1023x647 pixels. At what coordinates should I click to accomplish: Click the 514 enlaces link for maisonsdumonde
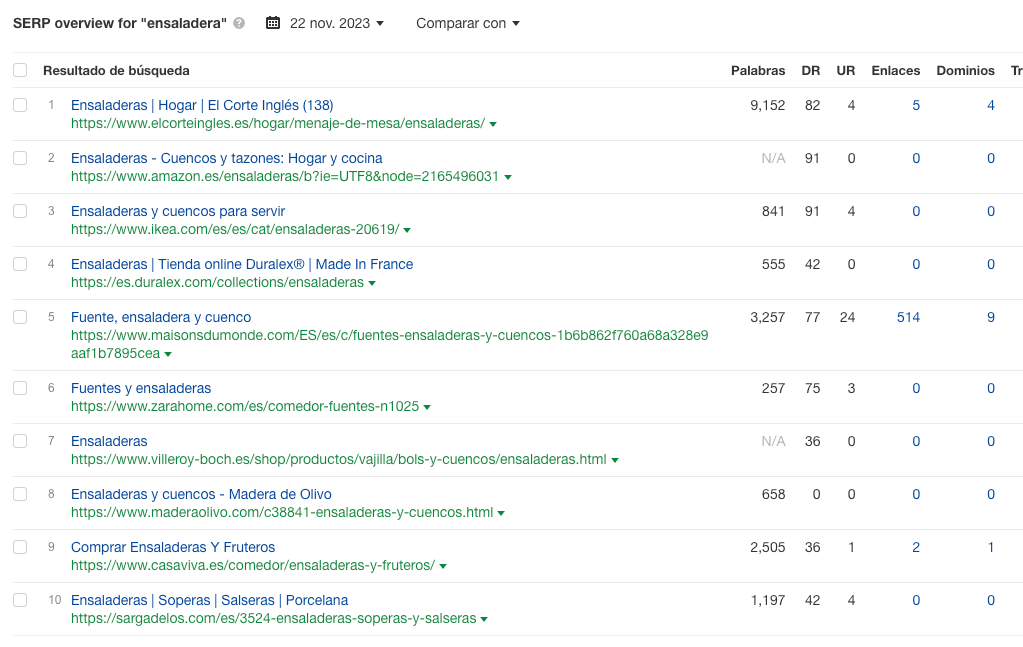(x=907, y=317)
